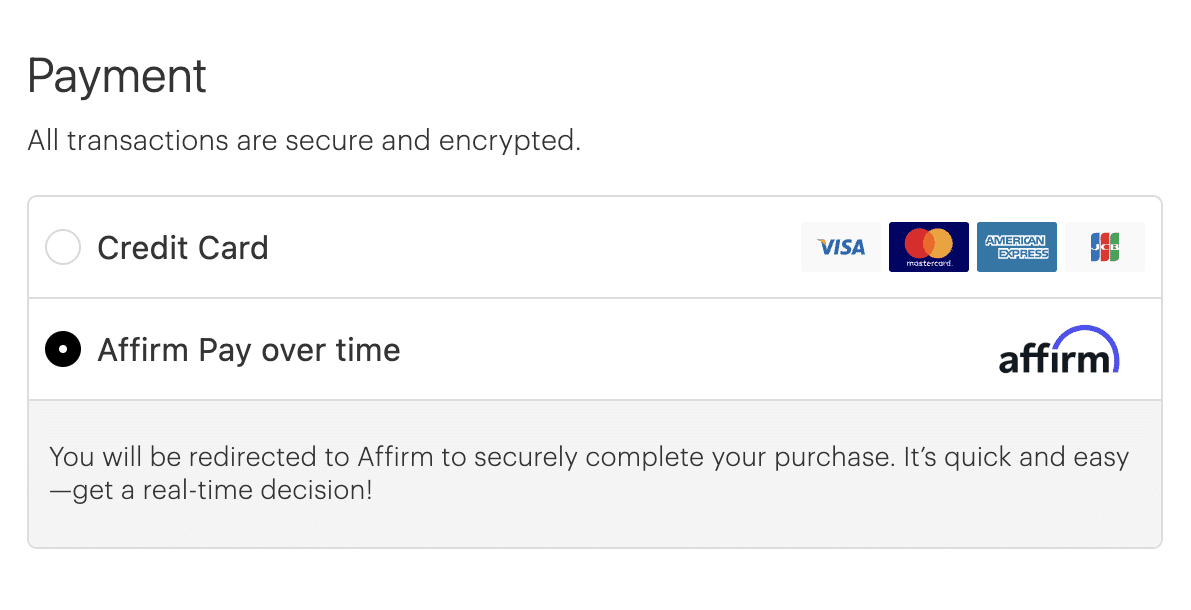The image size is (1191, 610).
Task: Click the word "Affirm" in redirect message
Action: (x=395, y=458)
